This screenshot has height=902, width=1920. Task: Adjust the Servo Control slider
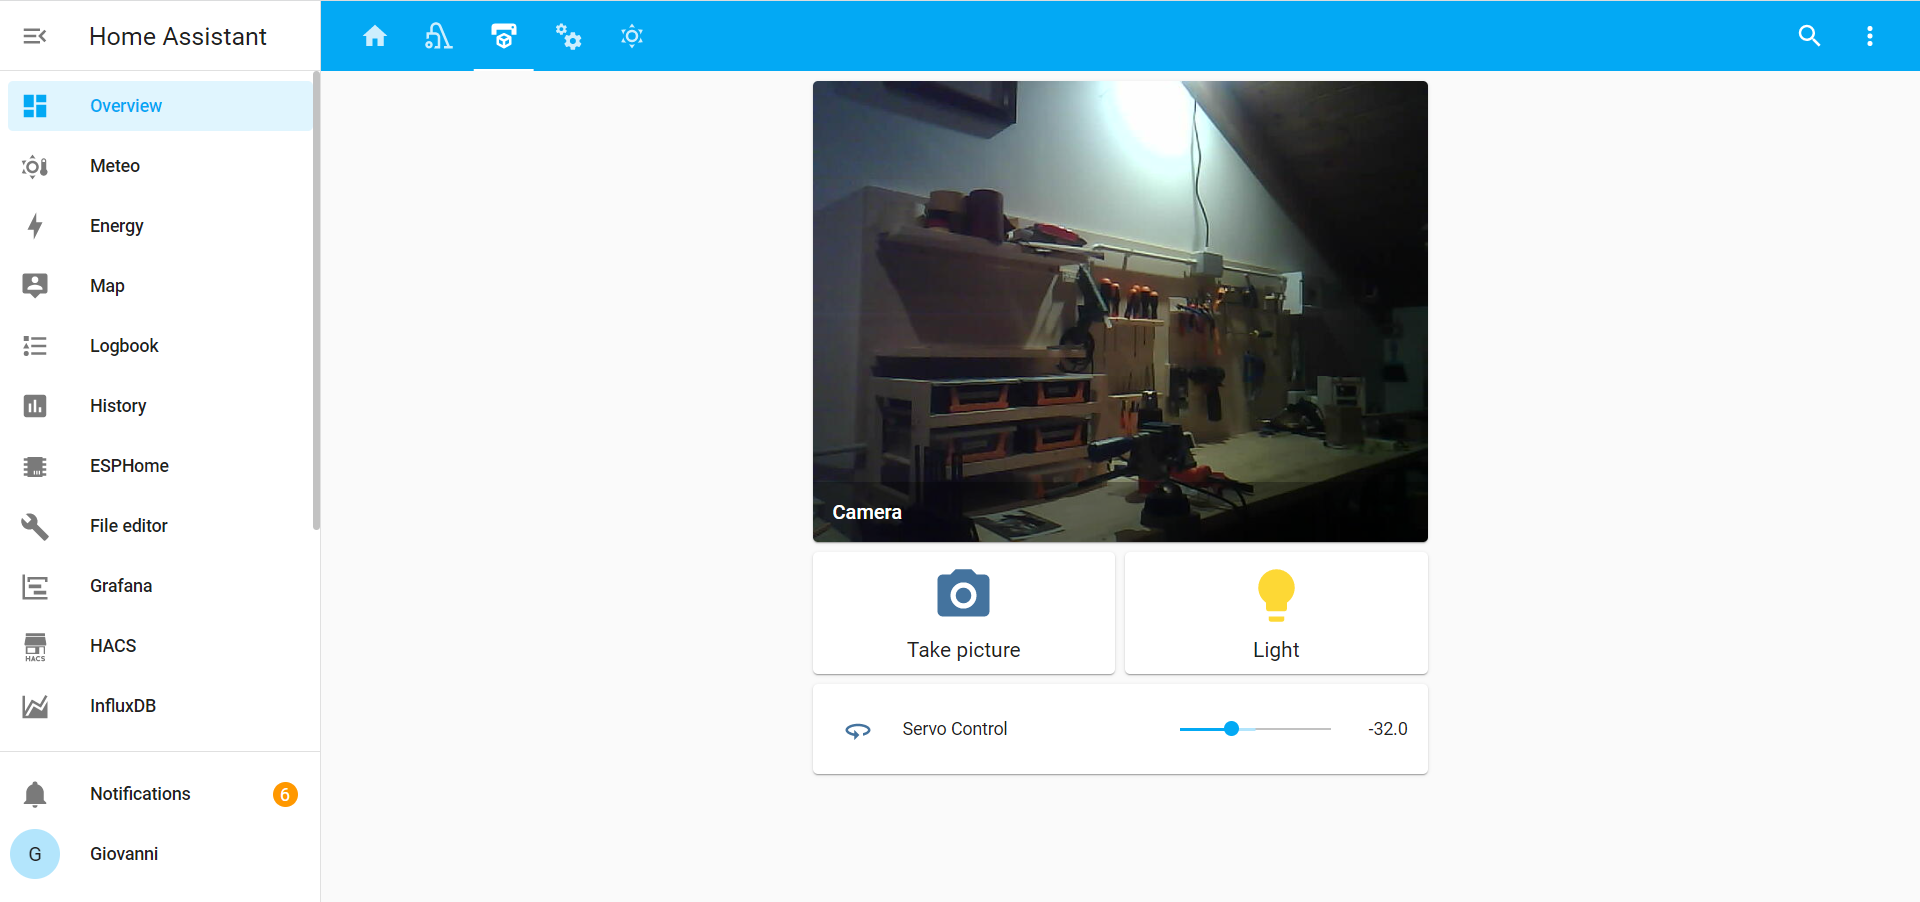point(1232,729)
